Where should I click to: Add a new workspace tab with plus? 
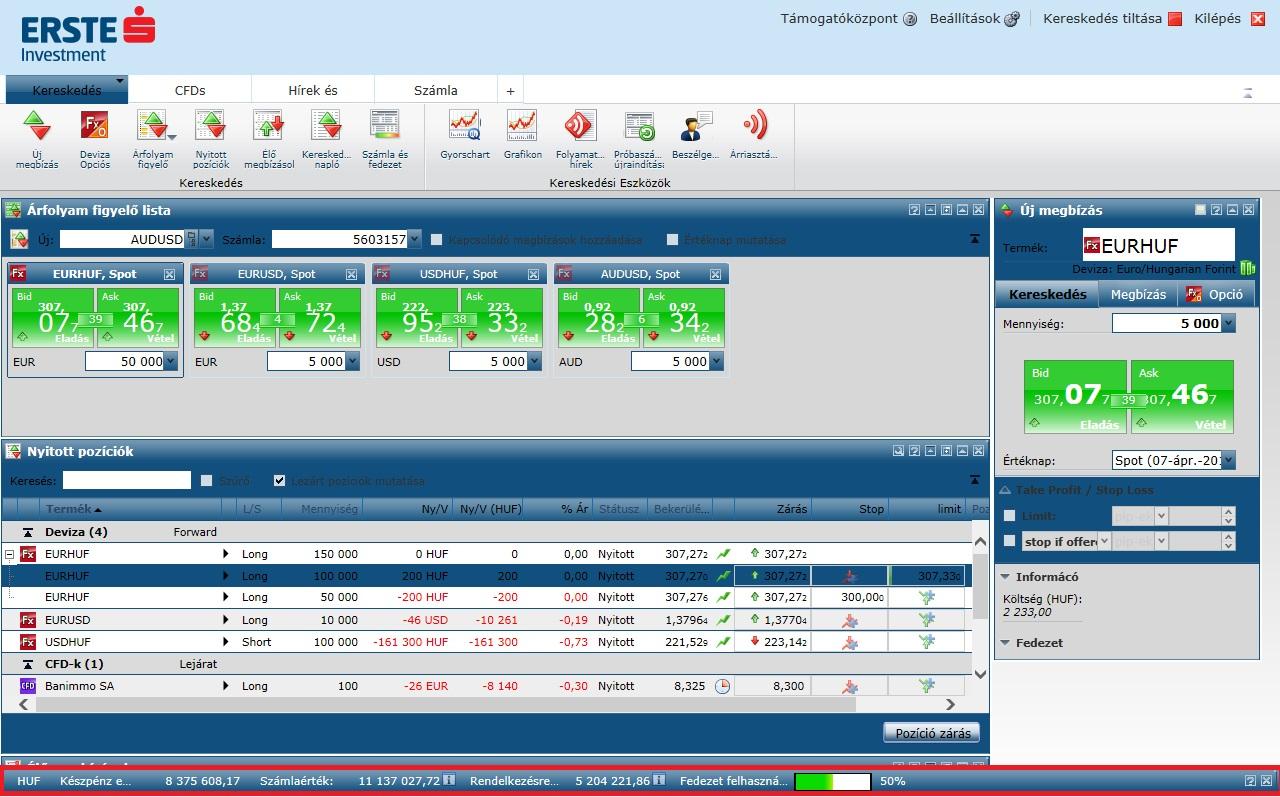pyautogui.click(x=510, y=91)
